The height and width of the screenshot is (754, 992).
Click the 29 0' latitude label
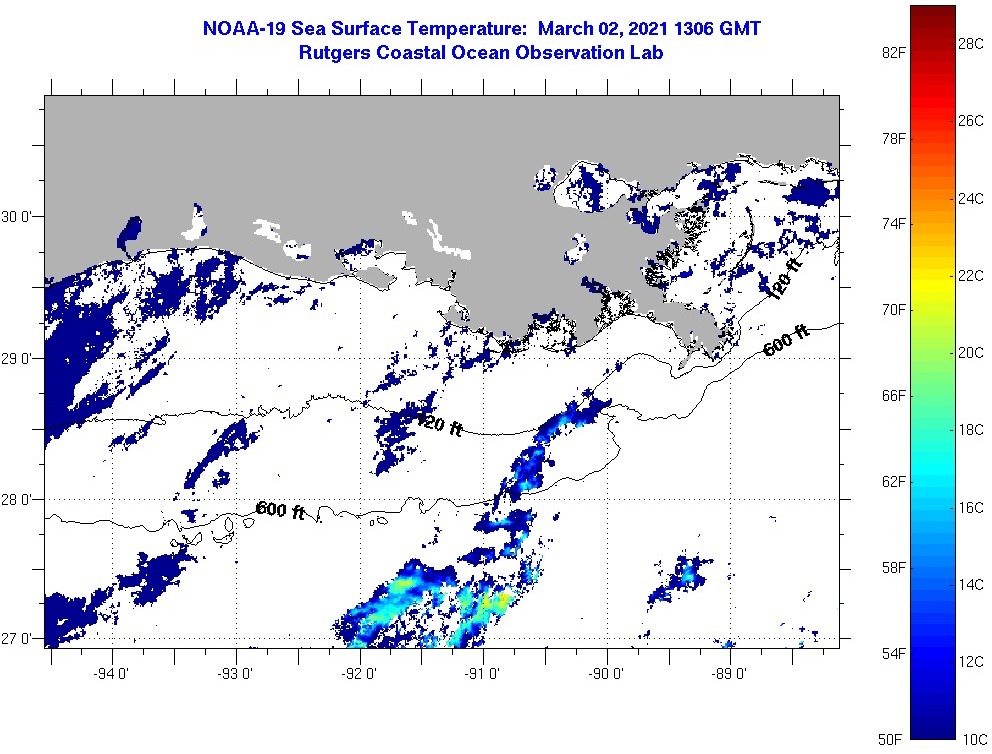pyautogui.click(x=15, y=359)
